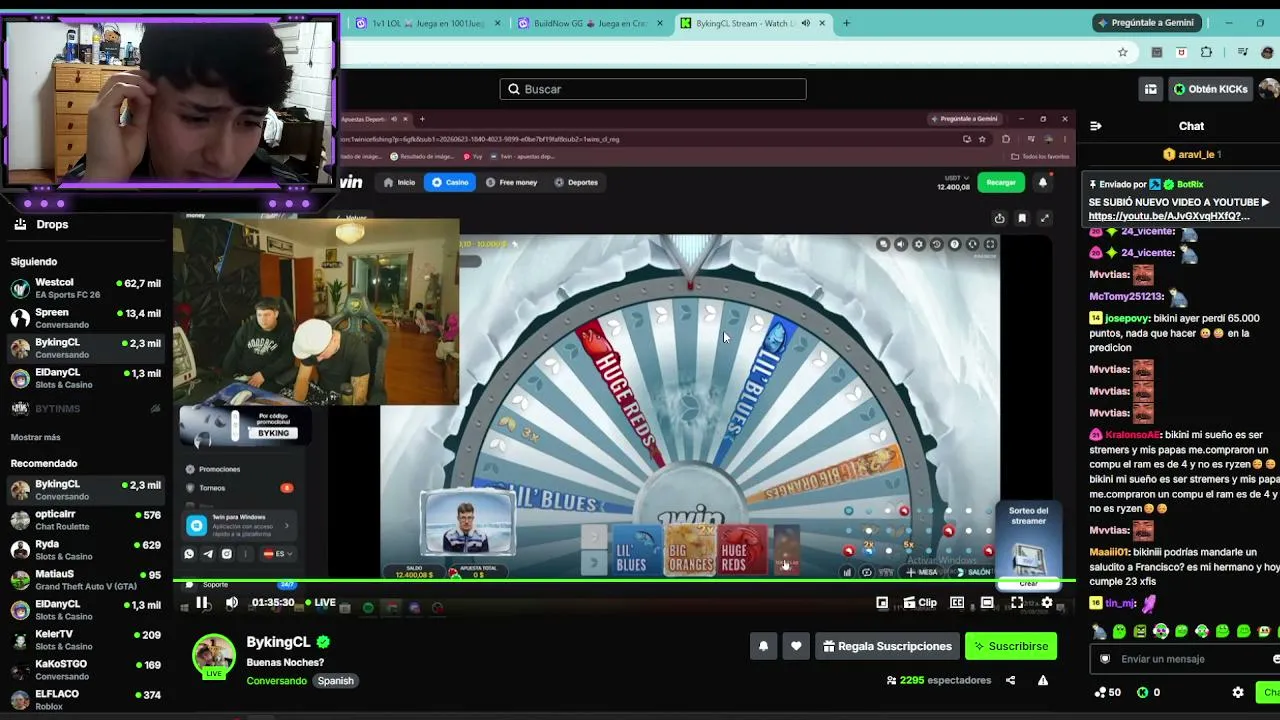Open ElDanyCL channel in Siguiendo list
Viewport: 1280px width, 720px height.
pos(85,379)
